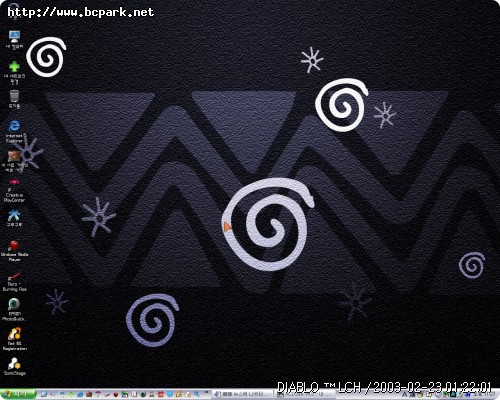The height and width of the screenshot is (400, 500).
Task: Open the My Computer desktop icon
Action: (x=14, y=40)
